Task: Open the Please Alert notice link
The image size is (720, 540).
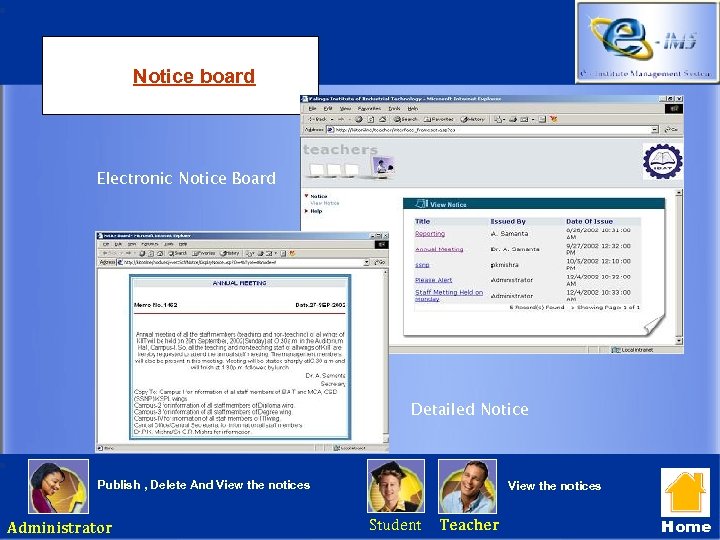Action: coord(433,280)
